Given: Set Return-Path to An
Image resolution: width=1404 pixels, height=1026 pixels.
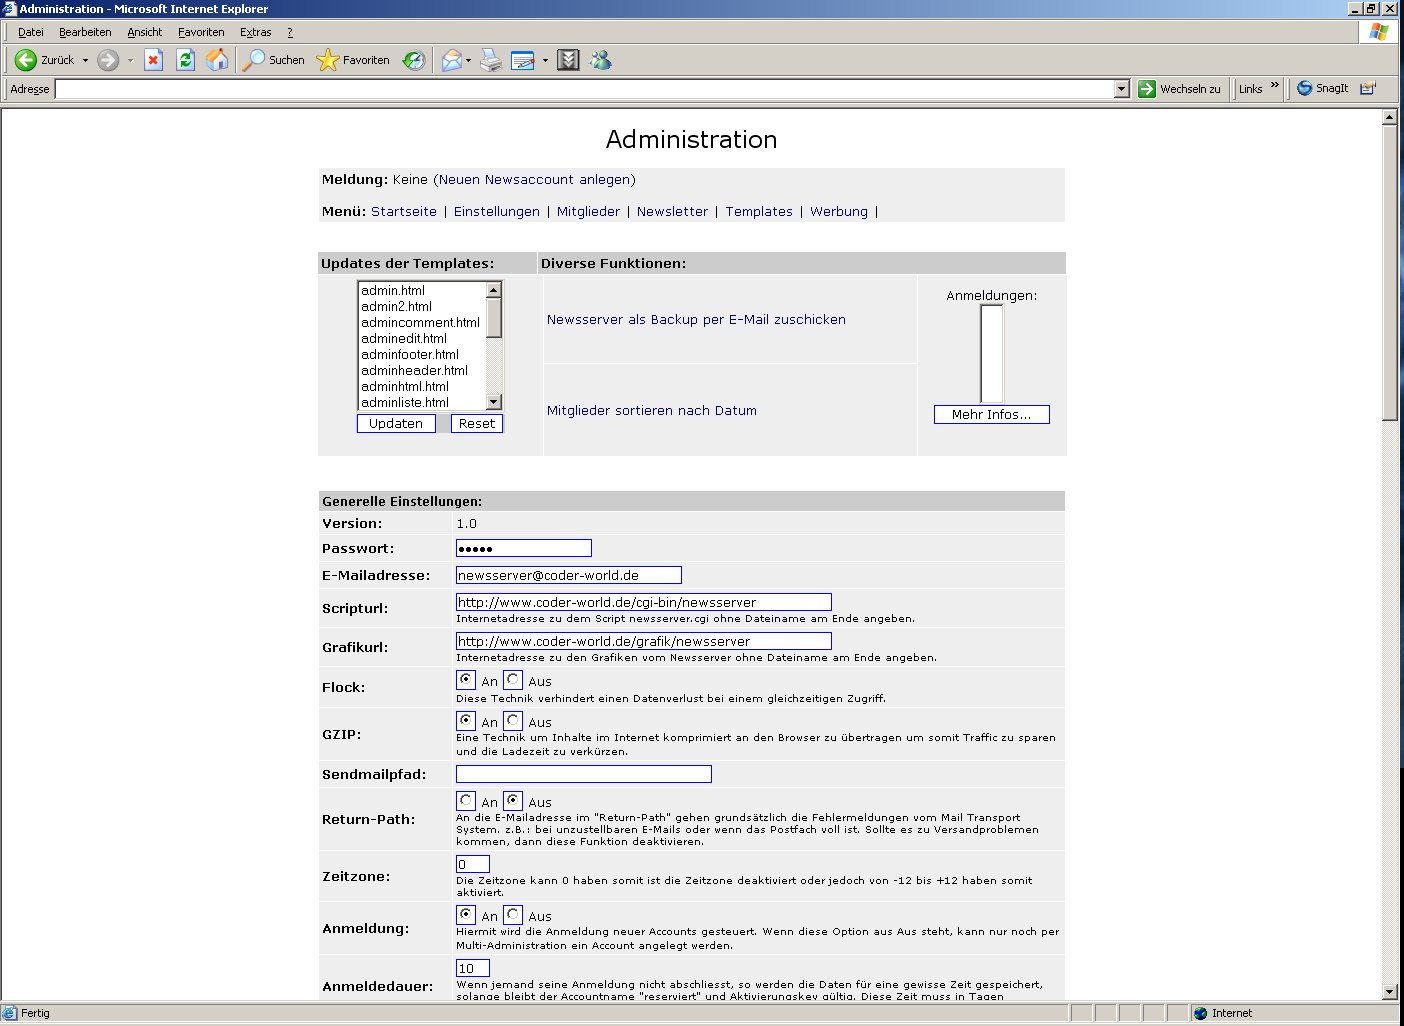Looking at the screenshot, I should click(x=466, y=800).
